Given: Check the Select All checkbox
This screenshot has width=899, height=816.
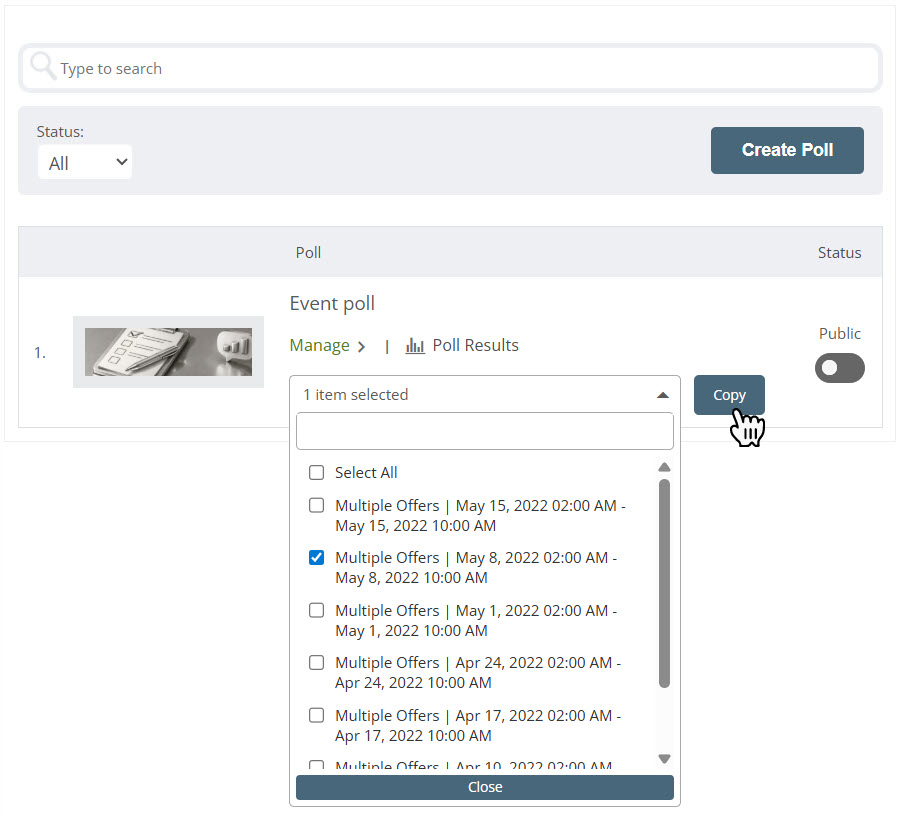Looking at the screenshot, I should [317, 473].
